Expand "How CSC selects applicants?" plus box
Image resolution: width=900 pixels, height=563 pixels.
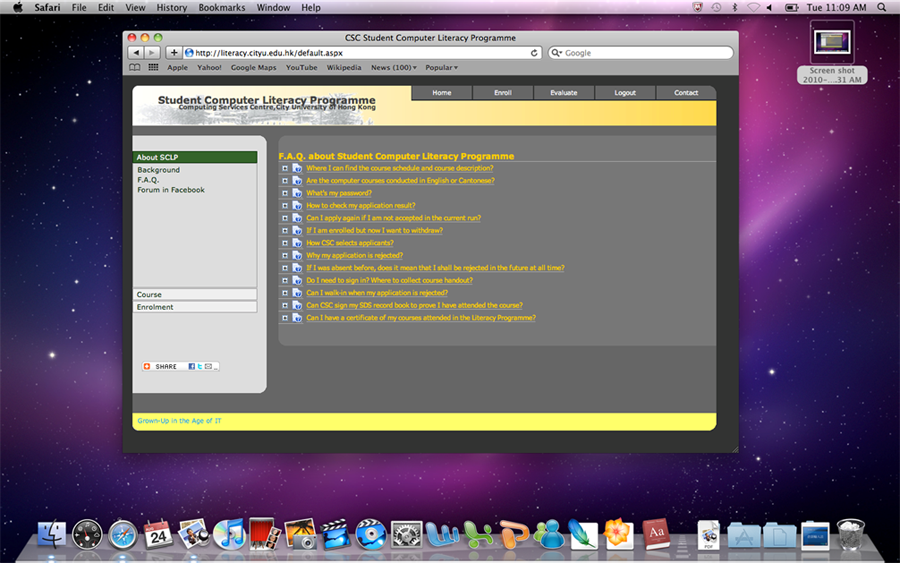tap(285, 243)
